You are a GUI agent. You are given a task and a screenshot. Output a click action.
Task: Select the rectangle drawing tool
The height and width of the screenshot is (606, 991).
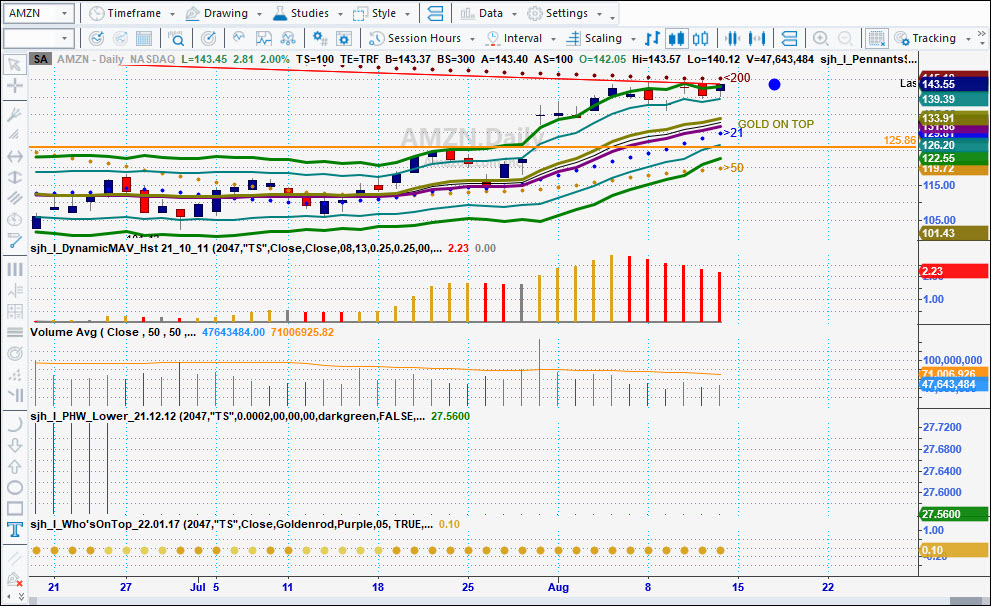click(15, 508)
